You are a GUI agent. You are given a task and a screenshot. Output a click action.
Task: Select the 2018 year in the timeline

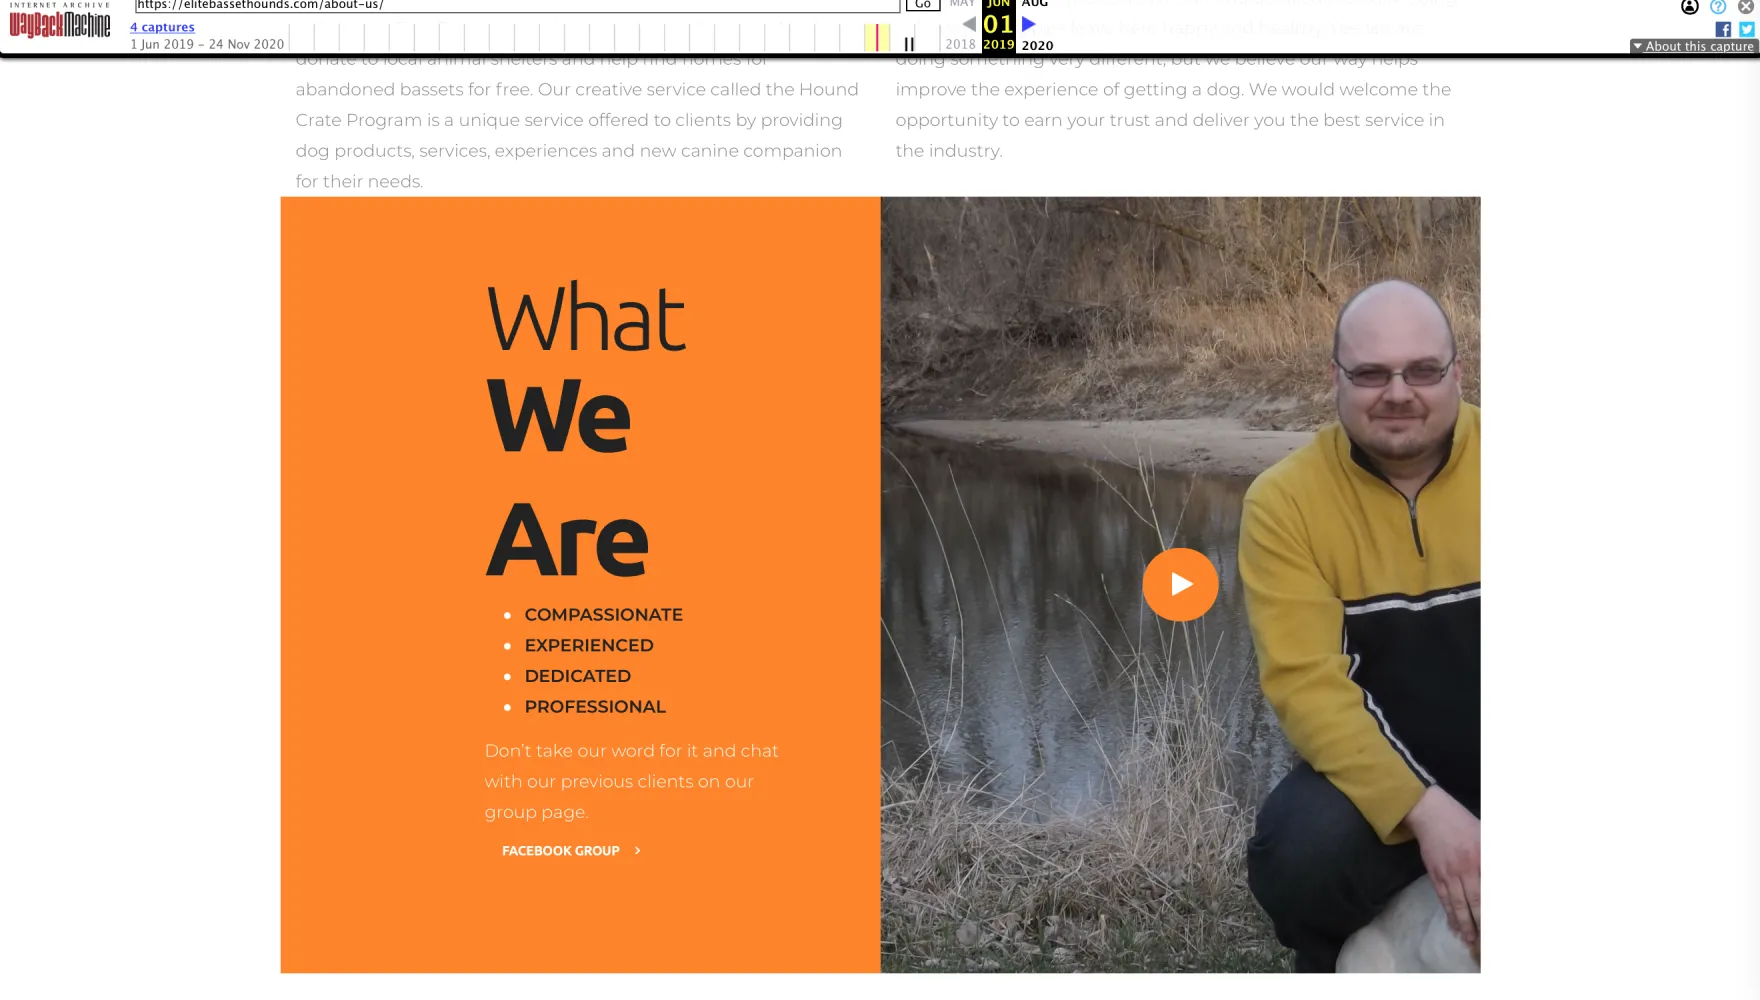tap(960, 45)
